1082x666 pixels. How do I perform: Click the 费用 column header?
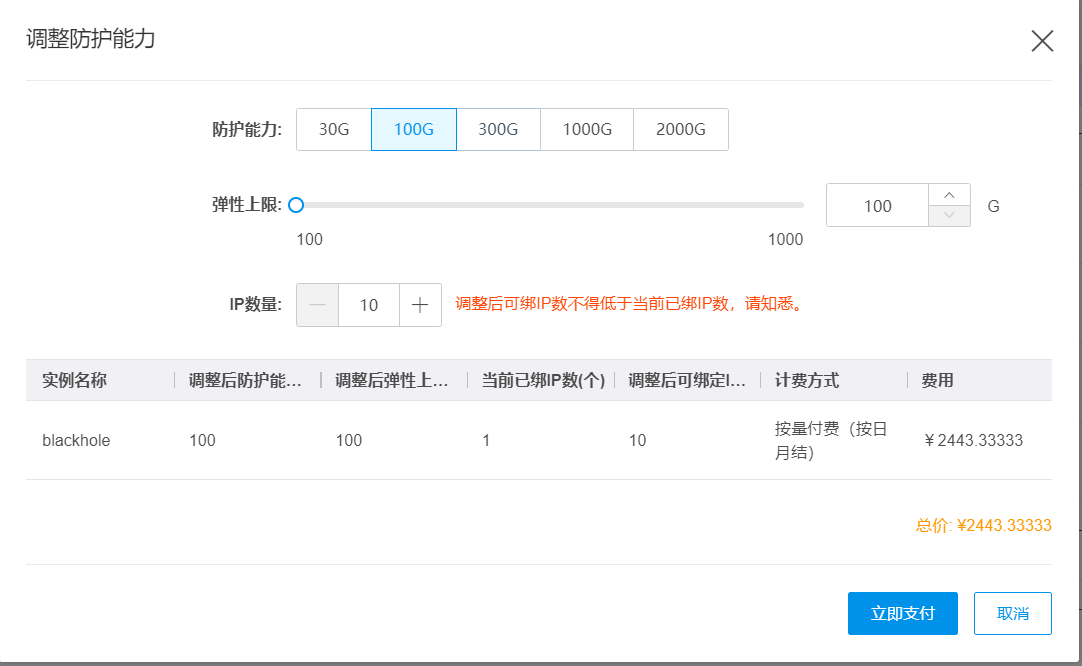click(x=937, y=381)
